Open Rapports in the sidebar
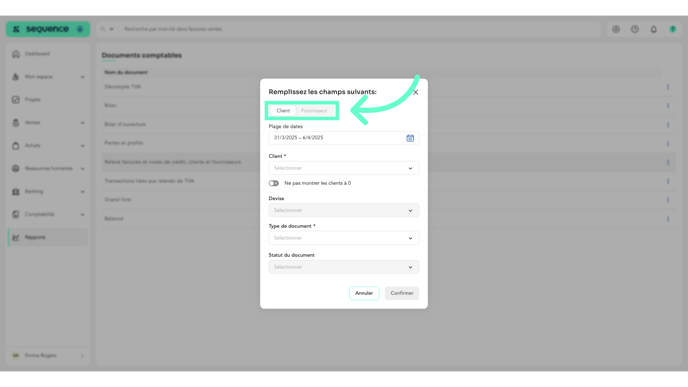The width and height of the screenshot is (688, 387). tap(47, 237)
